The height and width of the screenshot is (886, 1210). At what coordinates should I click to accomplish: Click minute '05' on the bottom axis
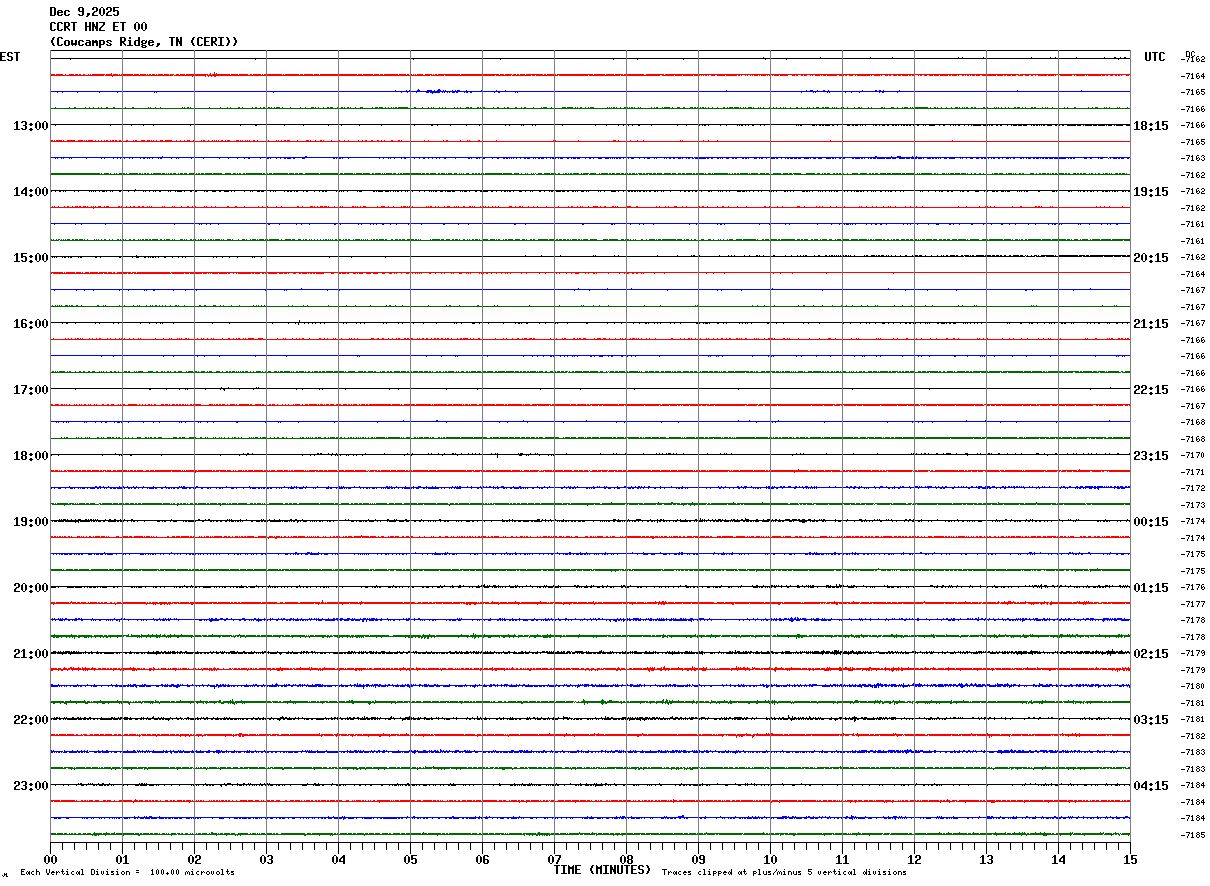coord(410,859)
